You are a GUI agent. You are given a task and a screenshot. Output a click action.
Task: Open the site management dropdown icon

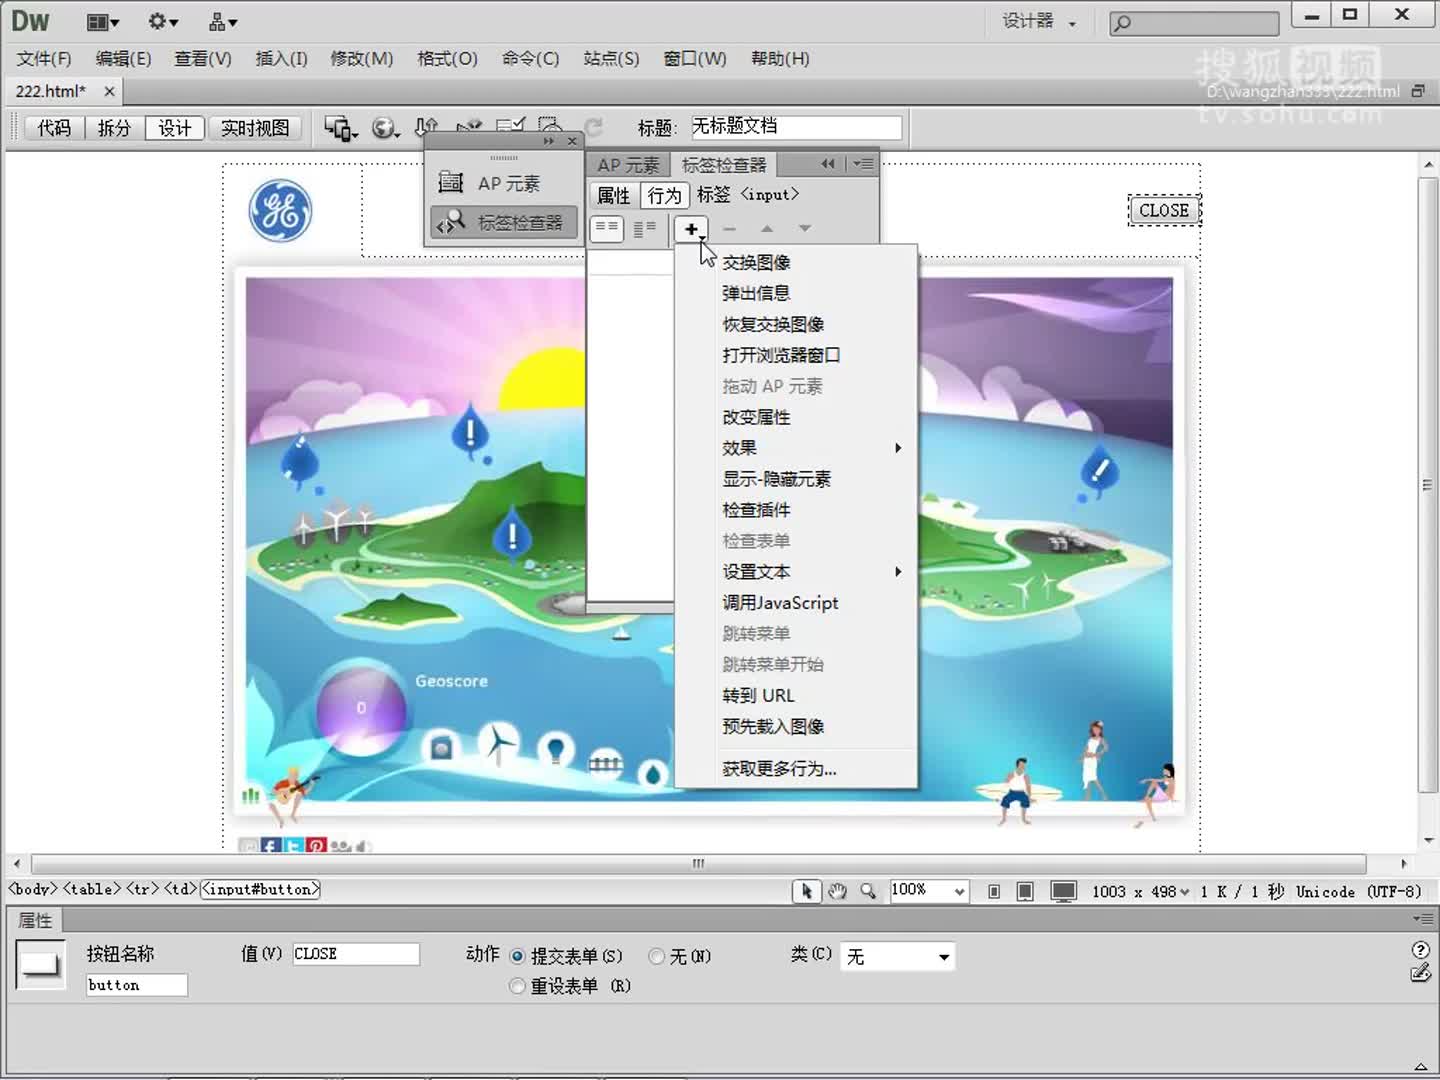coord(223,22)
